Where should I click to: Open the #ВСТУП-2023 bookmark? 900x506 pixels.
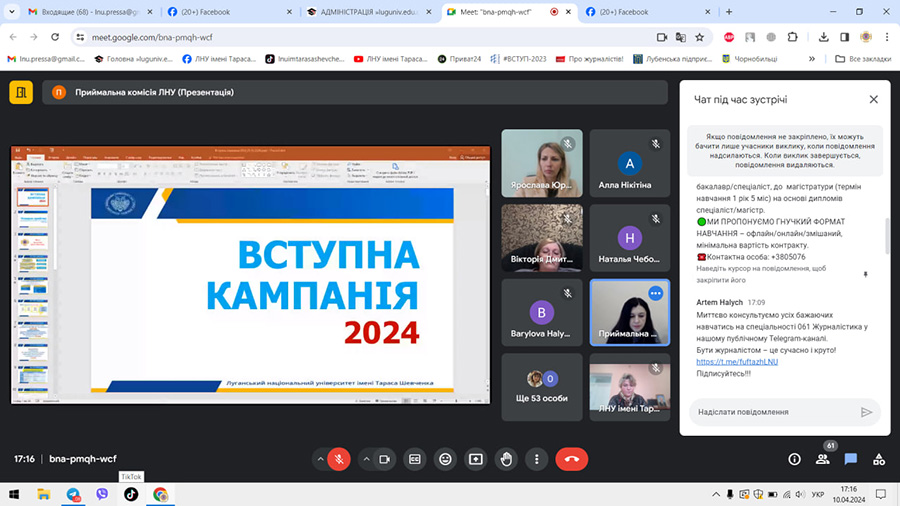518,59
